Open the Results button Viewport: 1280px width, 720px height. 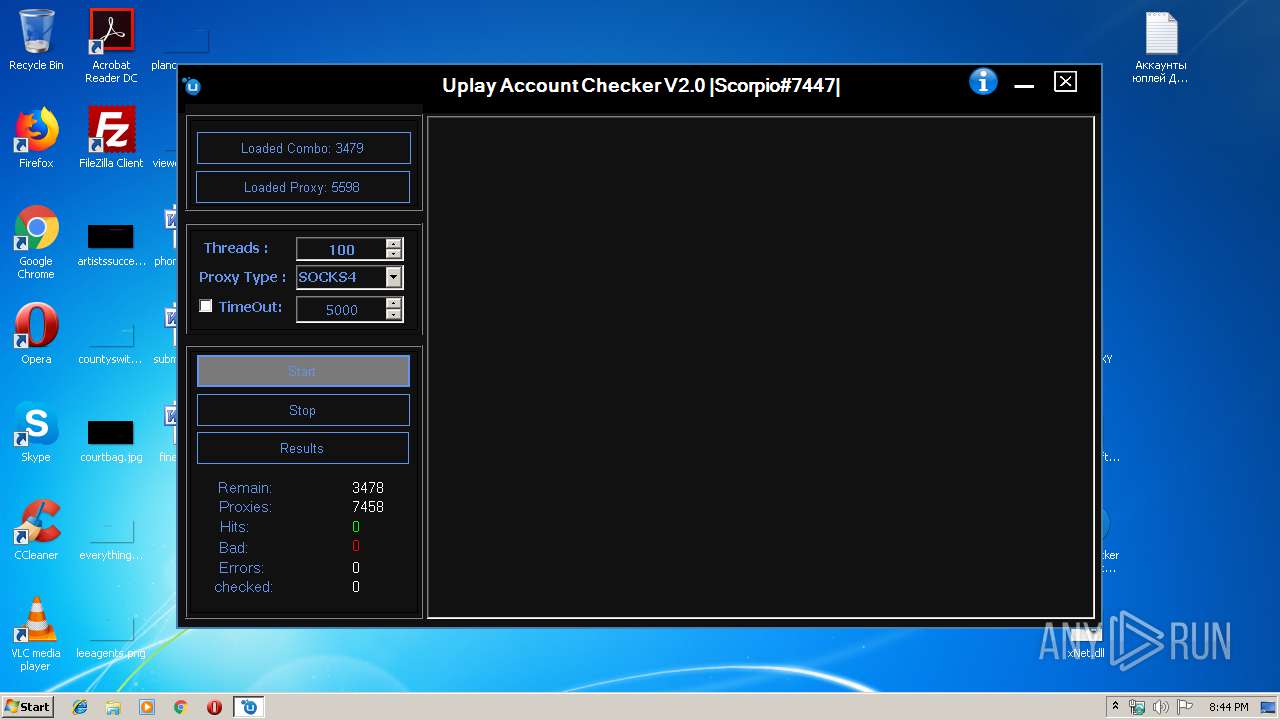(303, 448)
